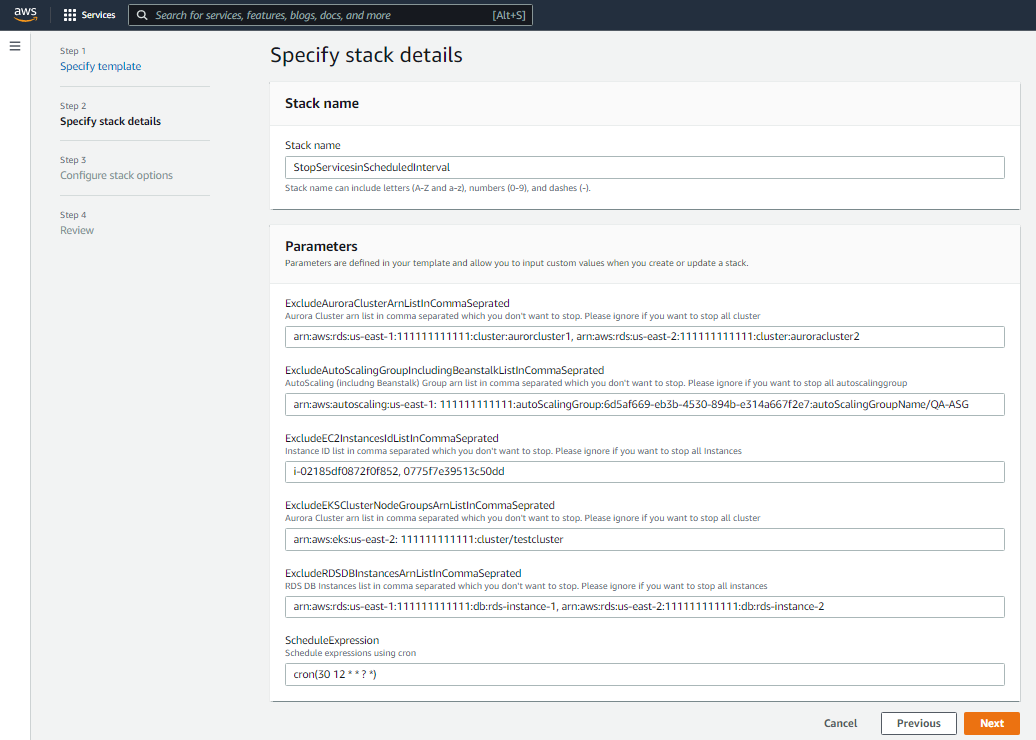Navigate back to Step 1 Specify template
This screenshot has height=740, width=1036.
pos(100,65)
